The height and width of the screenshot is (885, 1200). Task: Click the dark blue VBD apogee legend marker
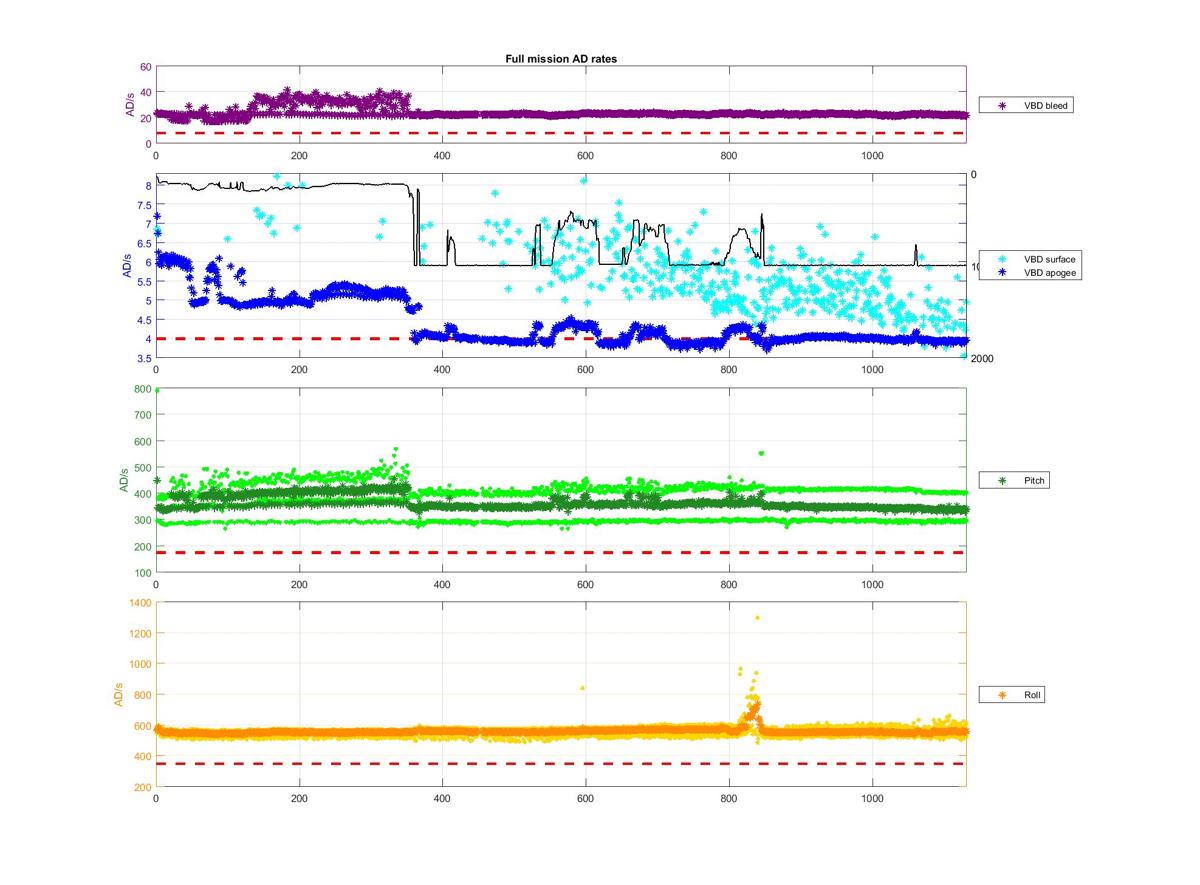point(1001,271)
